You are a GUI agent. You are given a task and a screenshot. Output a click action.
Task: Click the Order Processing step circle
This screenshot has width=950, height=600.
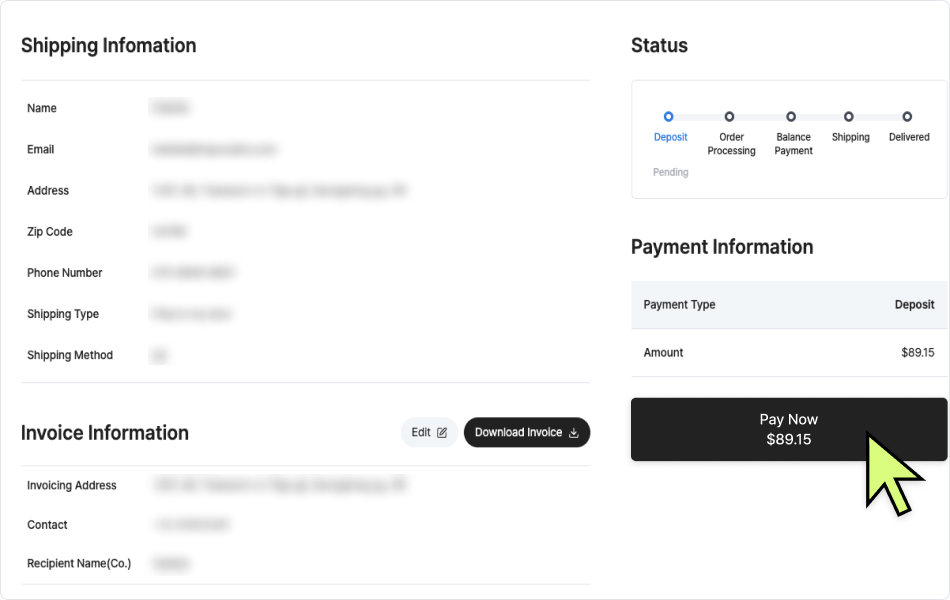click(729, 117)
